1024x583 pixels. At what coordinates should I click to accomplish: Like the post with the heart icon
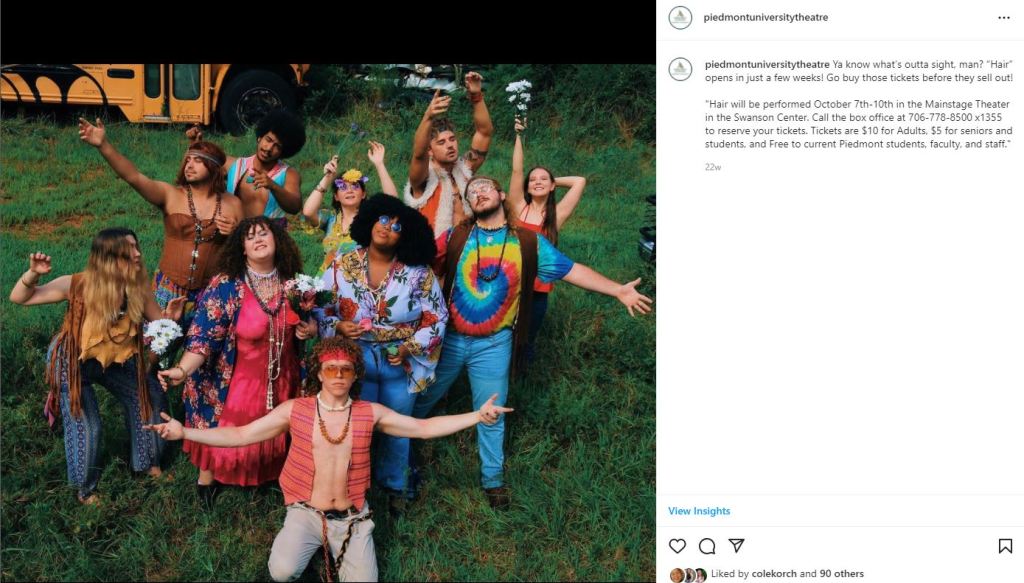(678, 546)
